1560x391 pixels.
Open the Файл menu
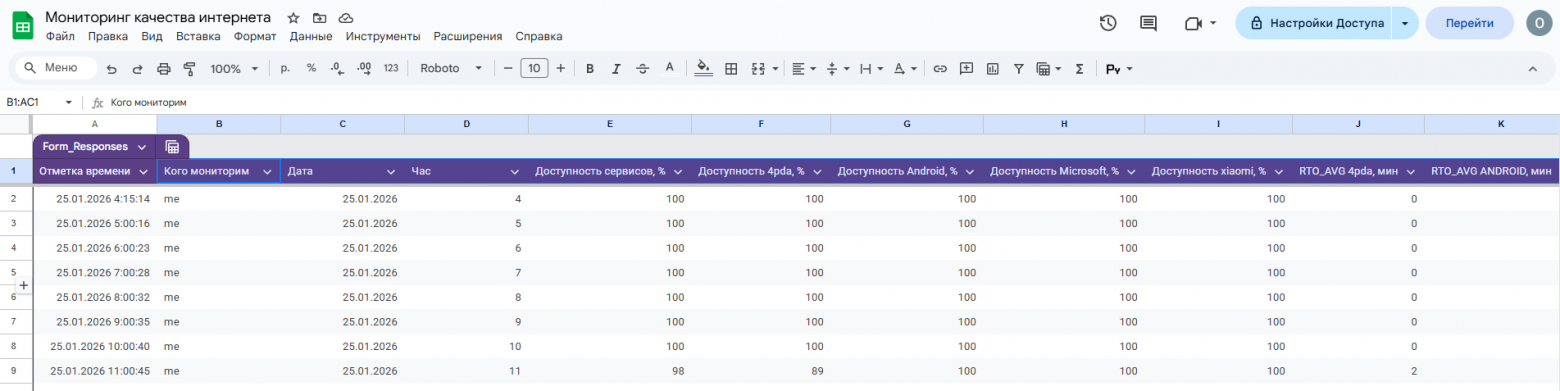click(x=60, y=36)
